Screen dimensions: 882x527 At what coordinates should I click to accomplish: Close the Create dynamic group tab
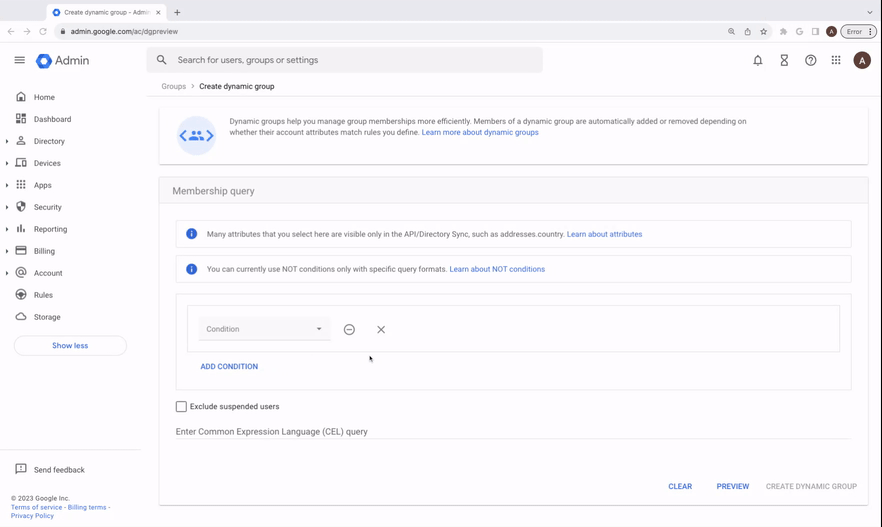[x=158, y=12]
